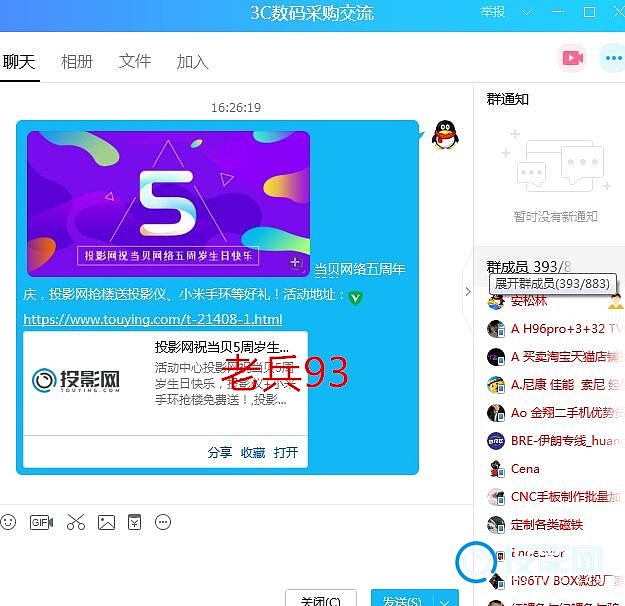This screenshot has width=625, height=606.
Task: Click the green V verified link badge
Action: [x=355, y=297]
